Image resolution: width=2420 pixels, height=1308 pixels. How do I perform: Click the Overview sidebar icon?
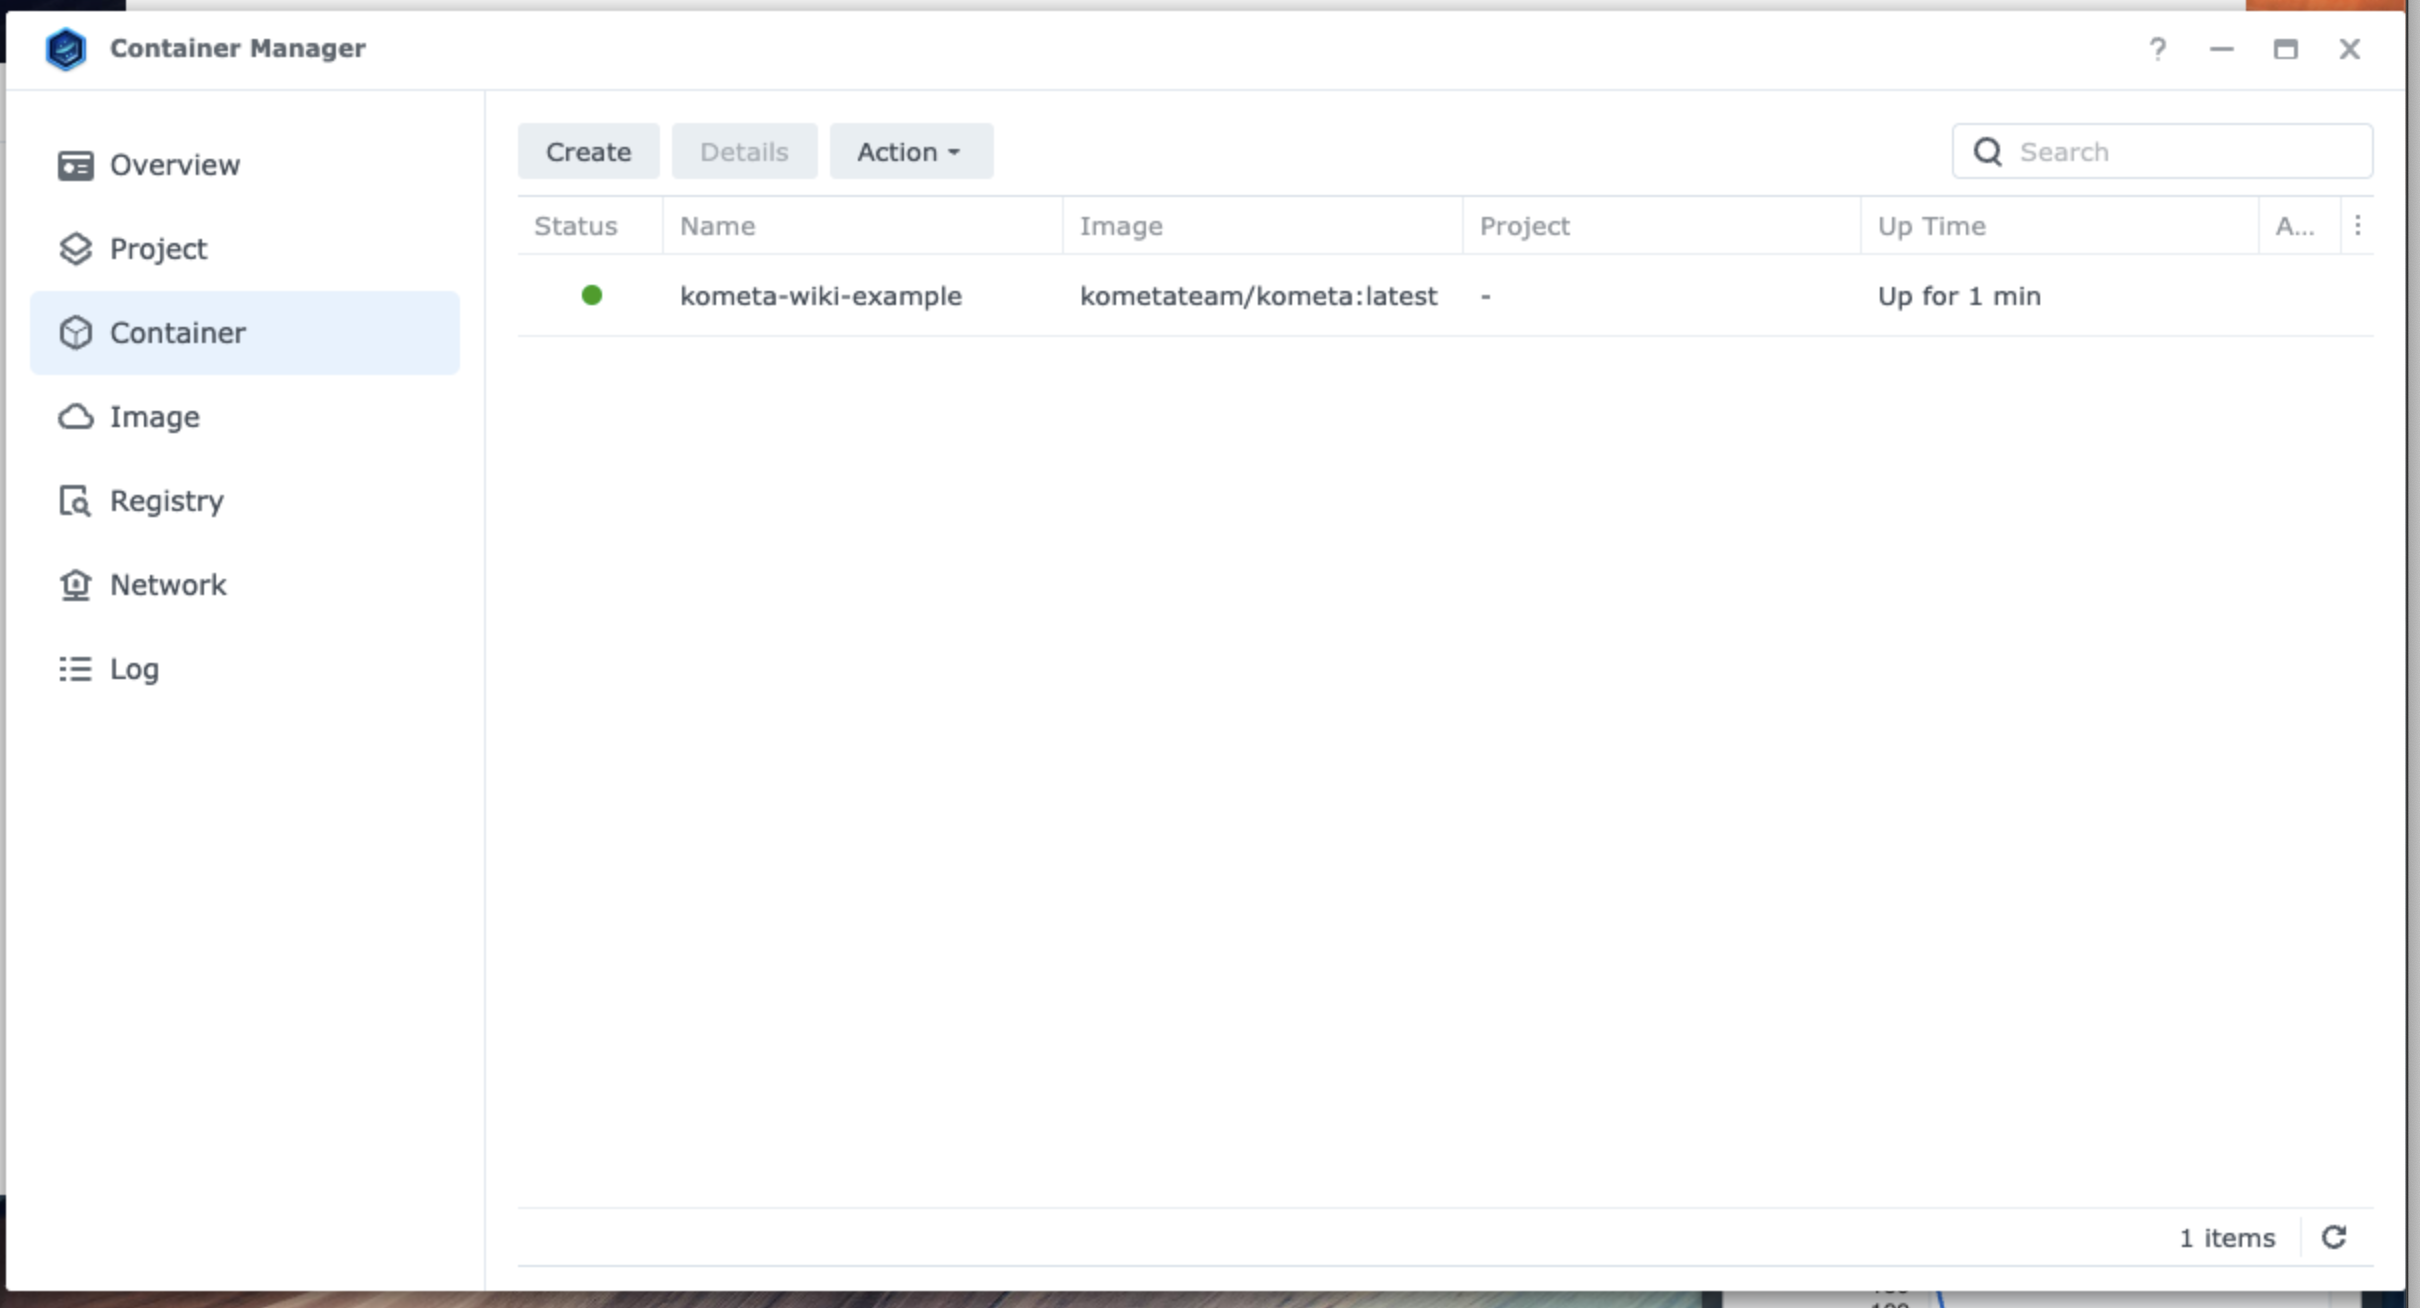pyautogui.click(x=76, y=165)
